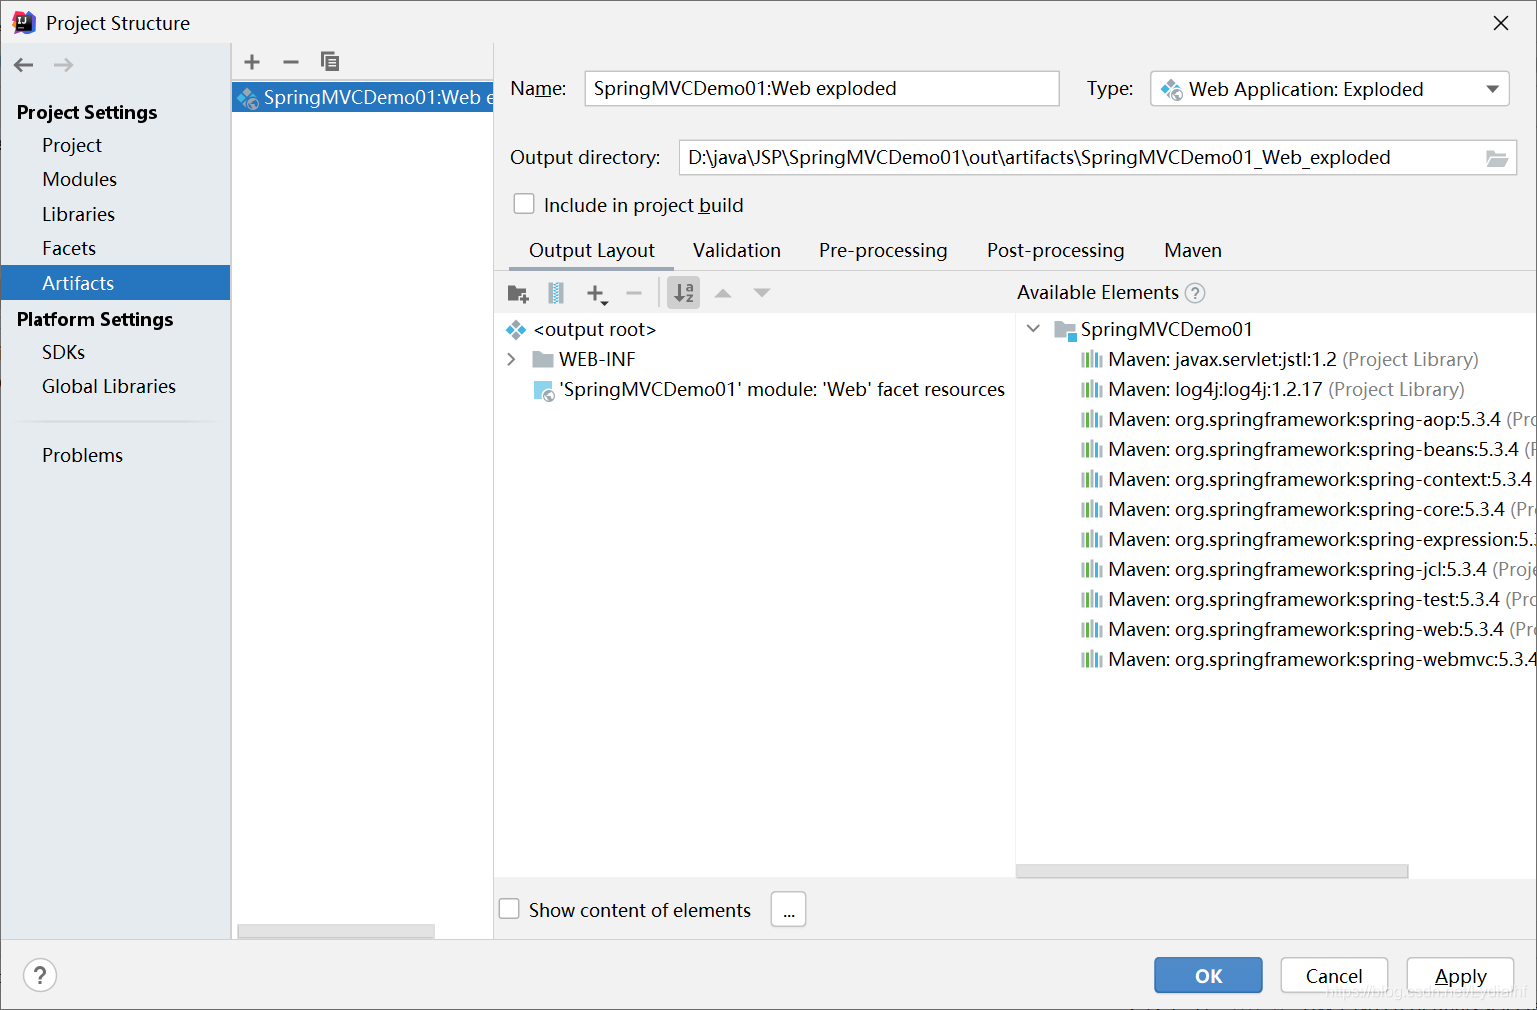
Task: Select Maven: spring-test:5.3.4 library
Action: point(1308,599)
